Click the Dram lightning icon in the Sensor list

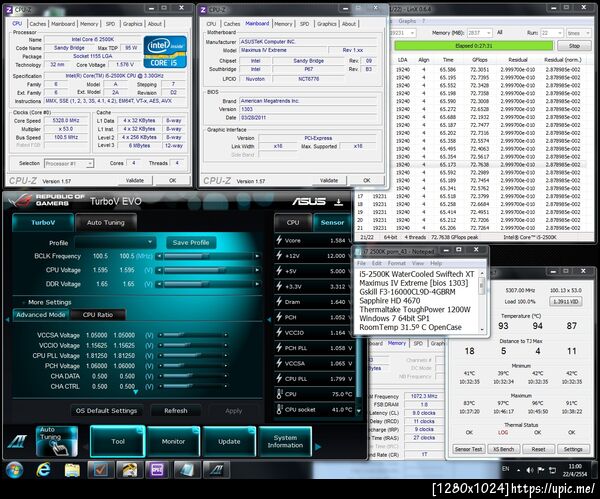coord(279,302)
